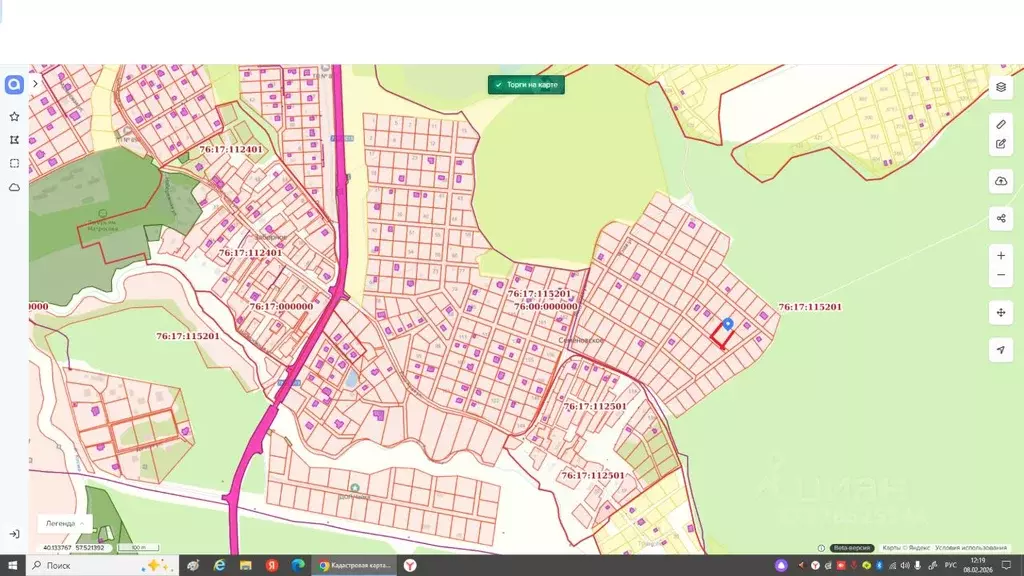Expand the 'Легенда' legend panel
The width and height of the screenshot is (1024, 576).
tap(65, 523)
